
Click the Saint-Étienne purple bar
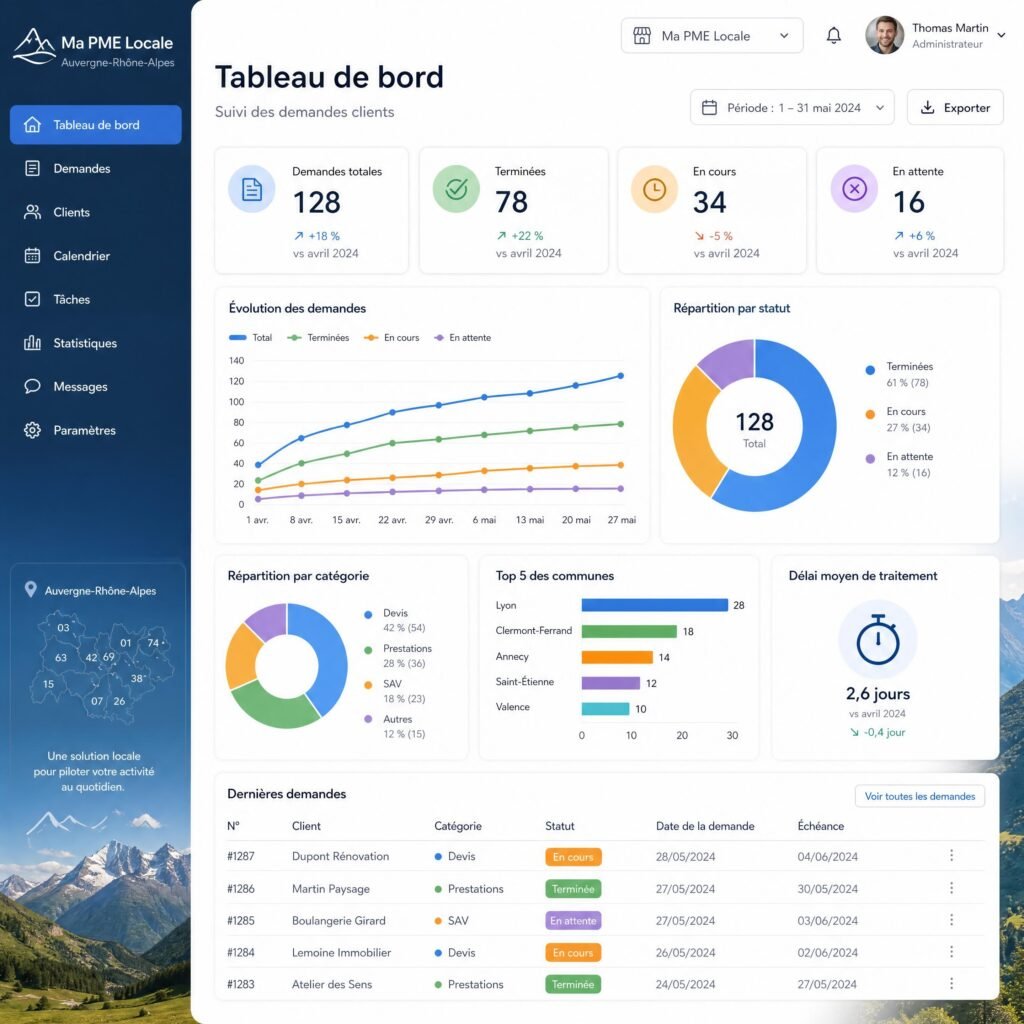pyautogui.click(x=611, y=683)
